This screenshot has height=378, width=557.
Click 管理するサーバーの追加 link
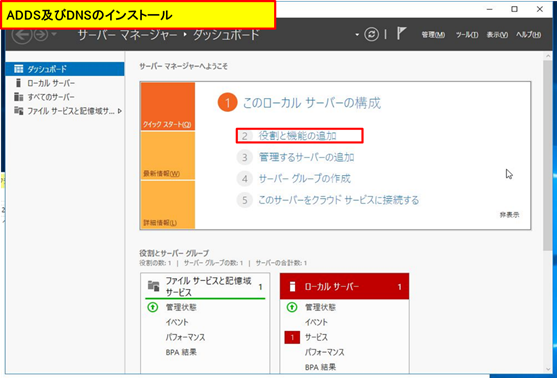pyautogui.click(x=307, y=157)
